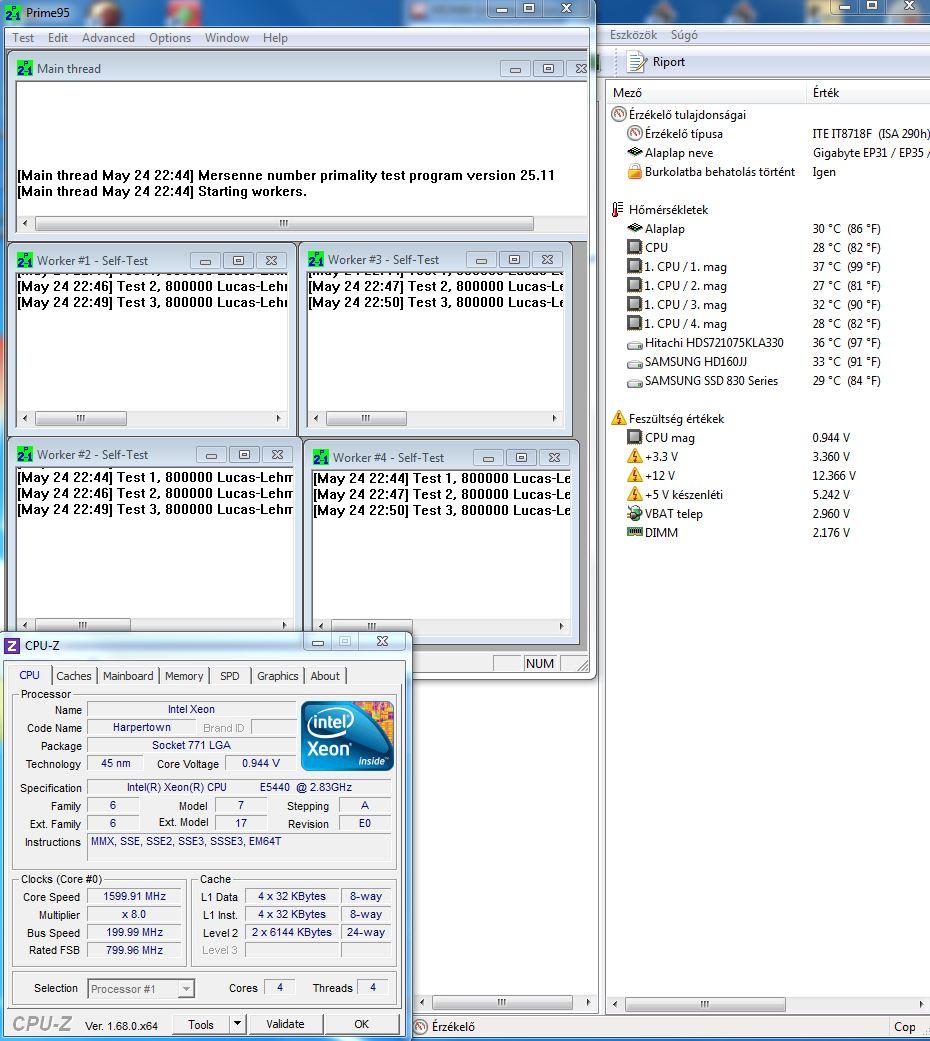Click the CPU mag voltage chip icon
930x1041 pixels.
(x=635, y=437)
